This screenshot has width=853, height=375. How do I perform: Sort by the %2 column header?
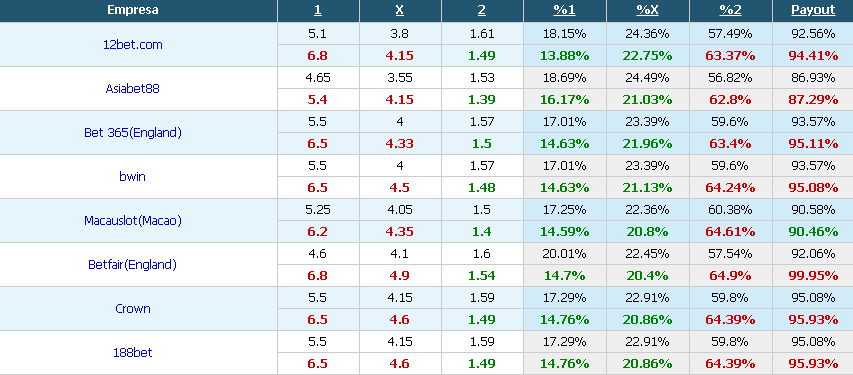click(730, 10)
